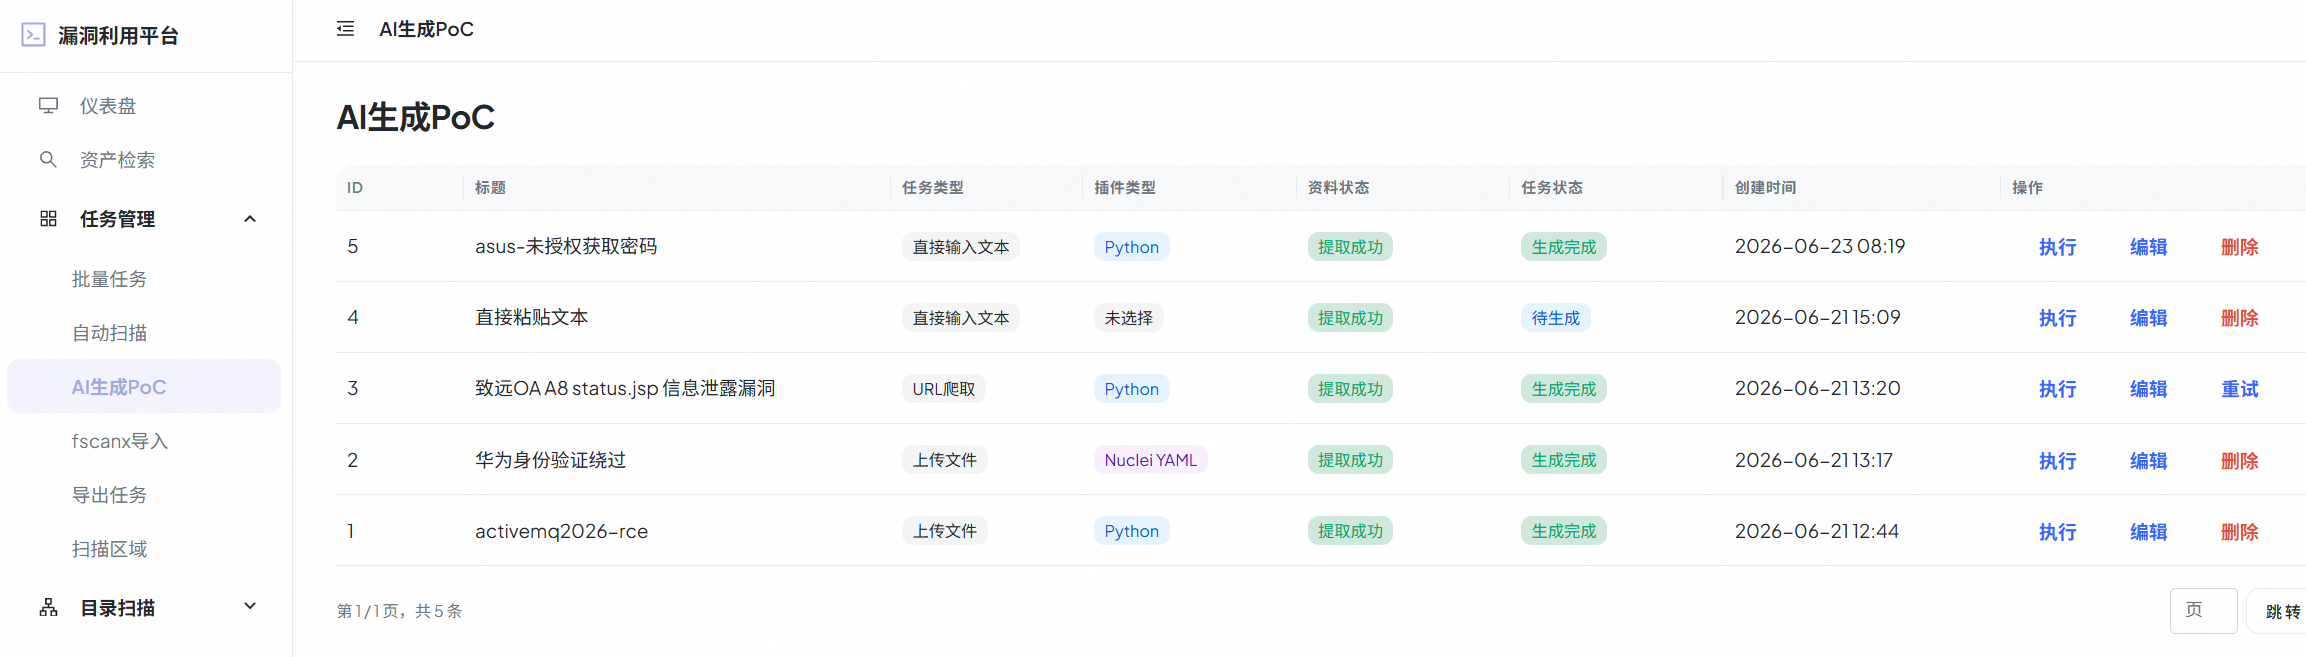Expand the 目录扫描 menu chevron
Viewport: 2306px width, 657px height.
point(250,606)
